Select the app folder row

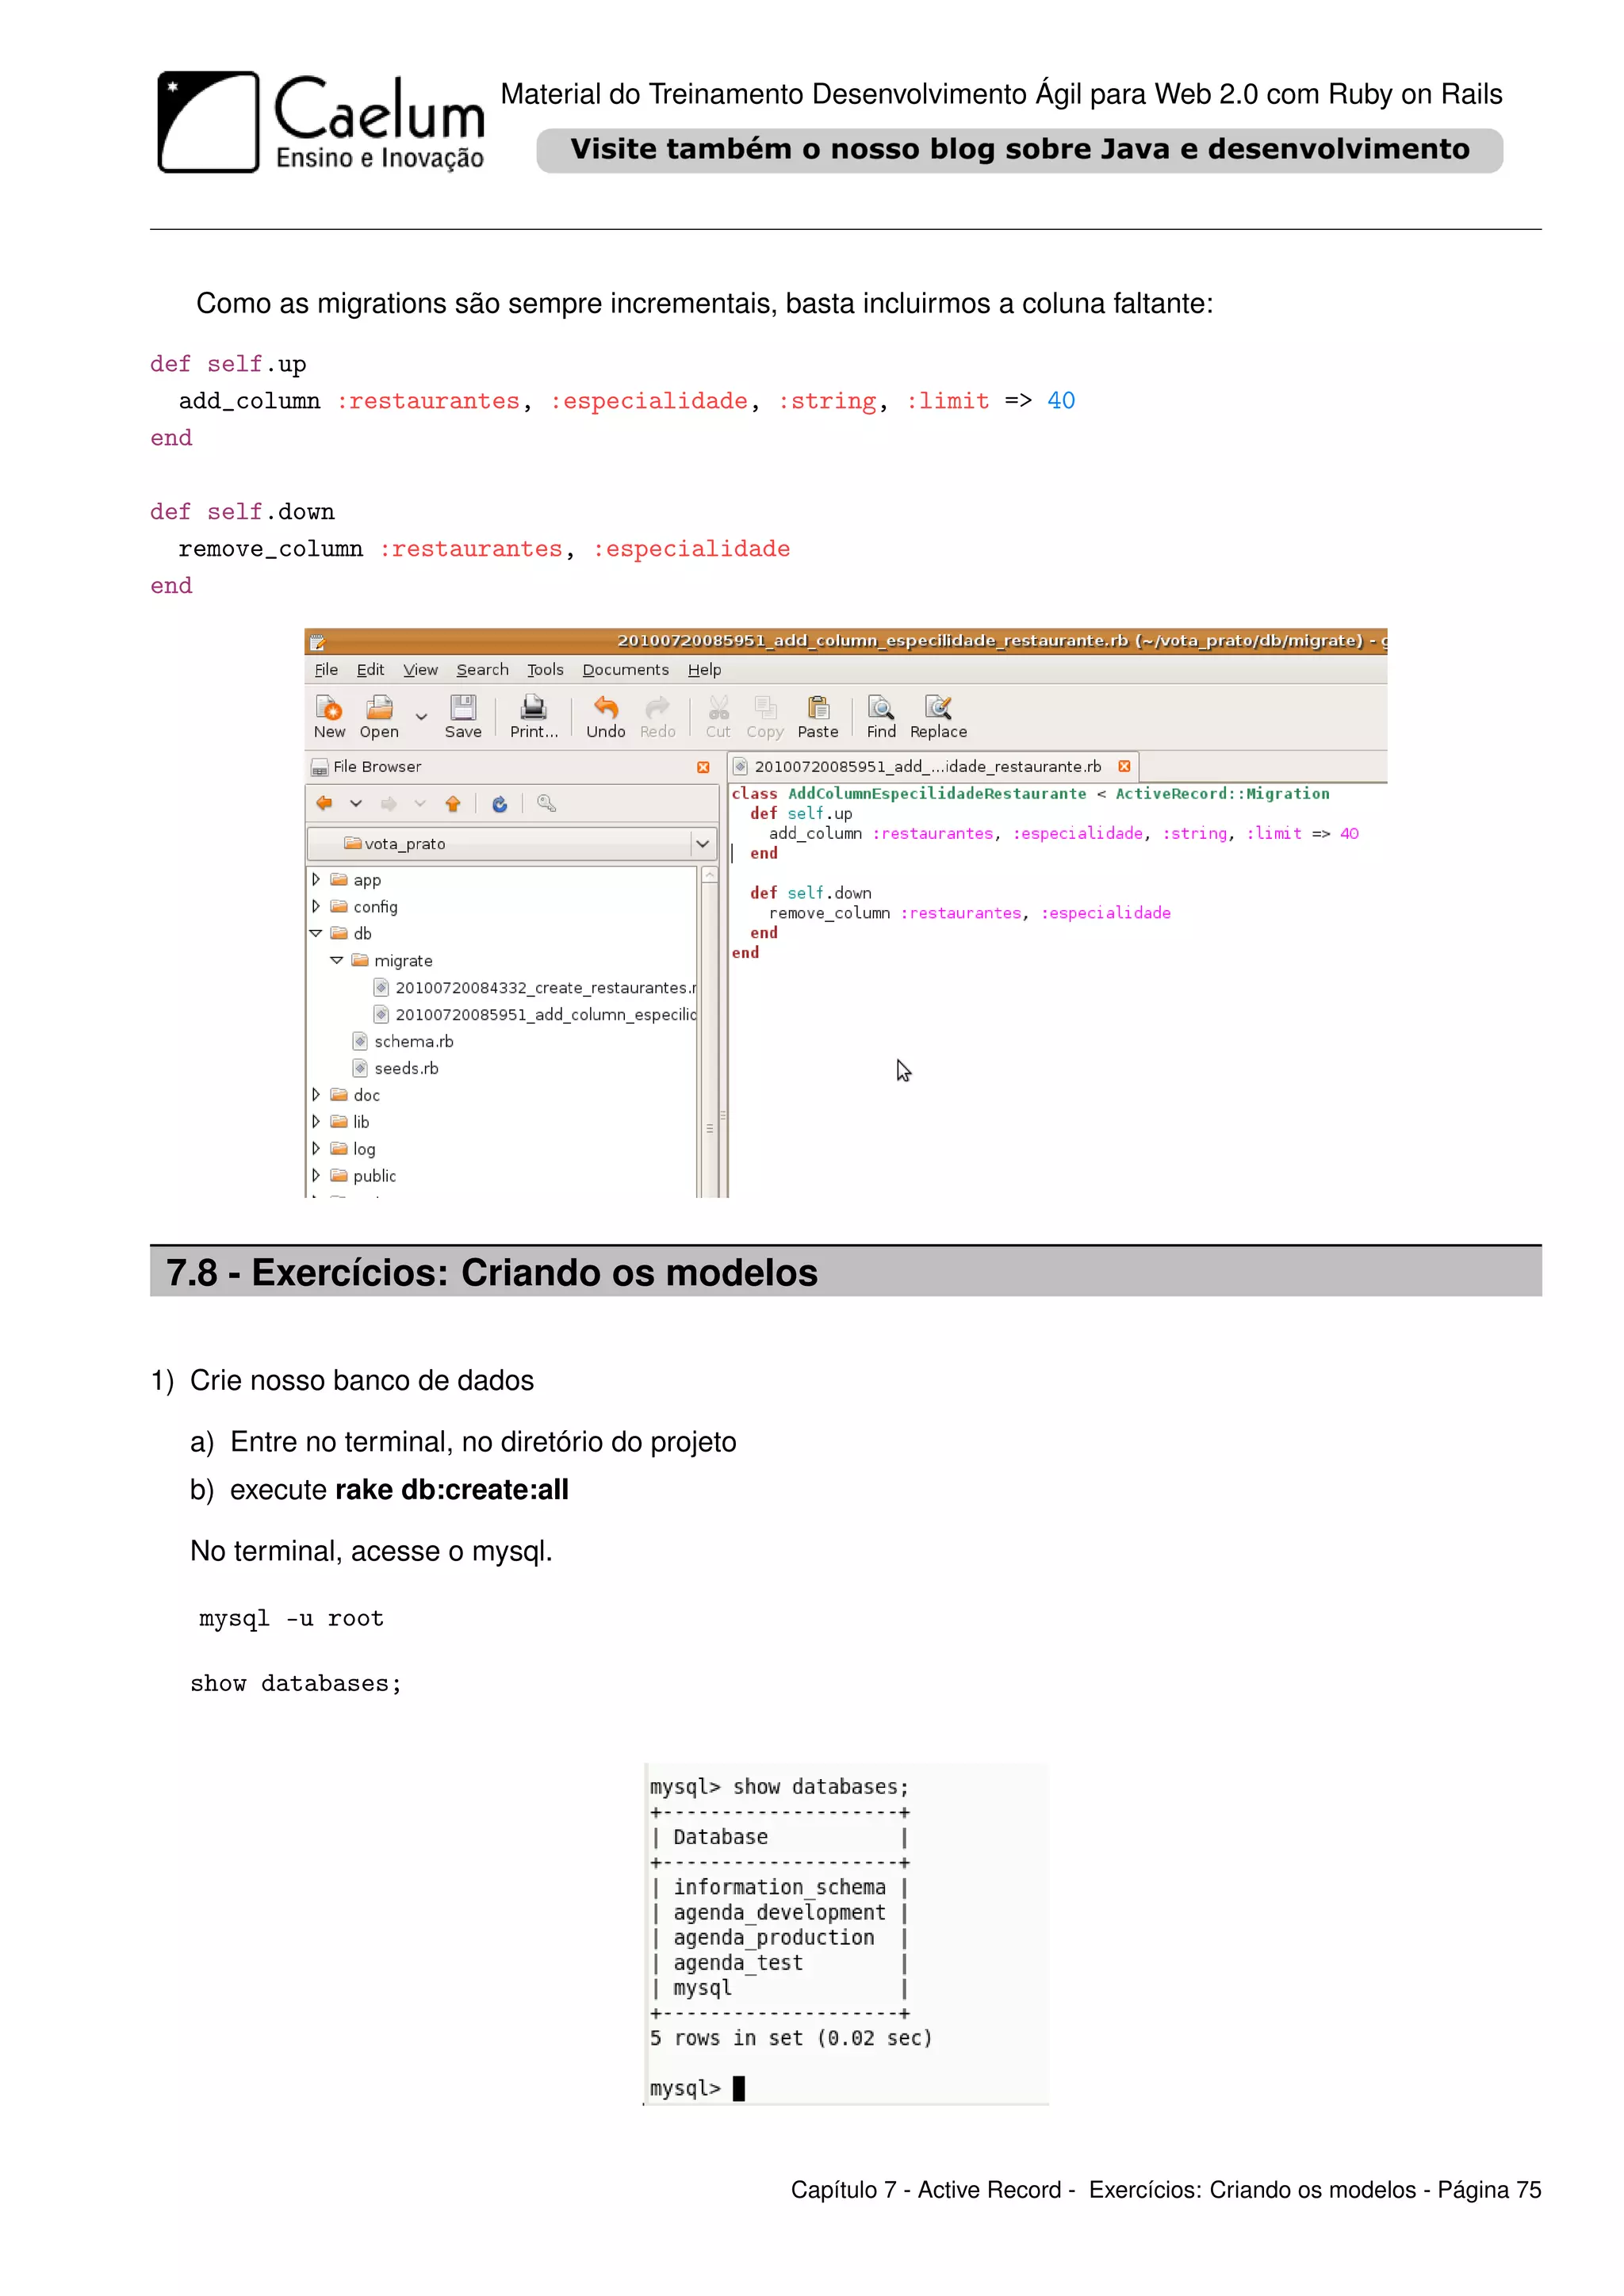(356, 880)
